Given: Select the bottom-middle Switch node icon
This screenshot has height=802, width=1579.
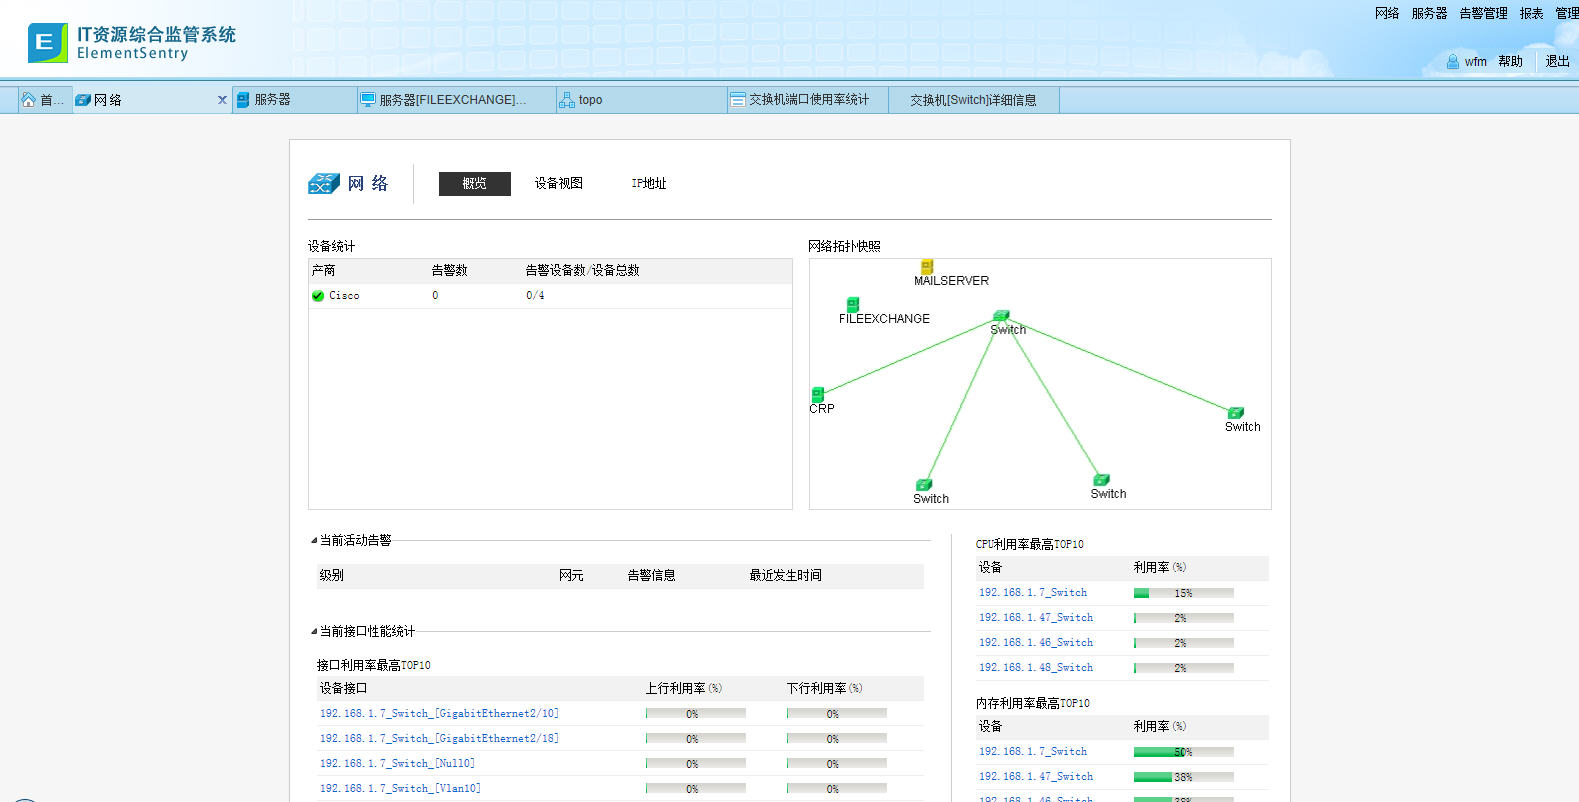Looking at the screenshot, I should point(1101,480).
